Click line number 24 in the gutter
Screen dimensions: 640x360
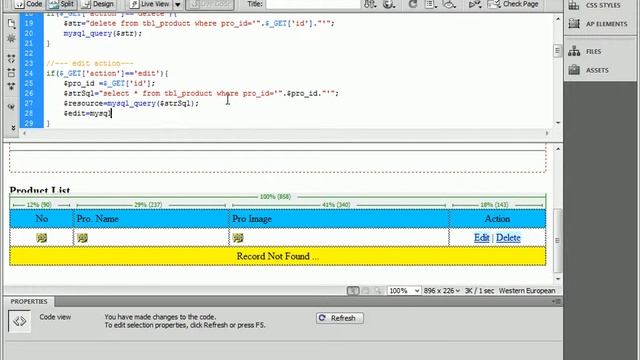pyautogui.click(x=29, y=73)
